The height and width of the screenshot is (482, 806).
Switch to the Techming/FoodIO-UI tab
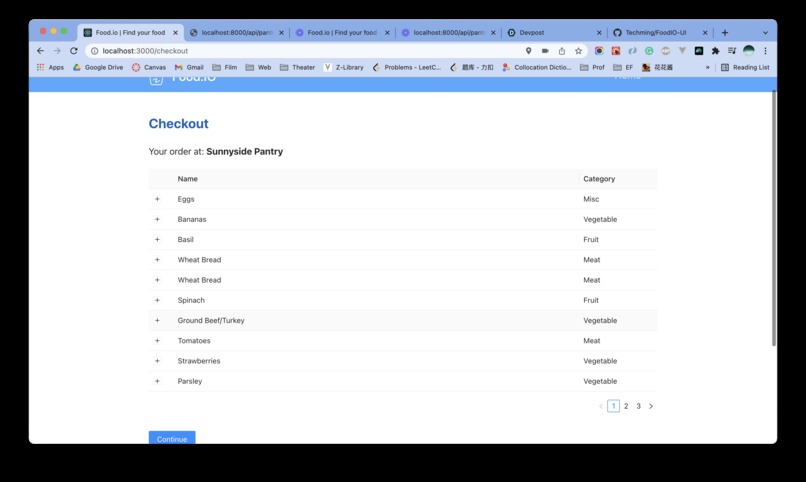tap(660, 32)
